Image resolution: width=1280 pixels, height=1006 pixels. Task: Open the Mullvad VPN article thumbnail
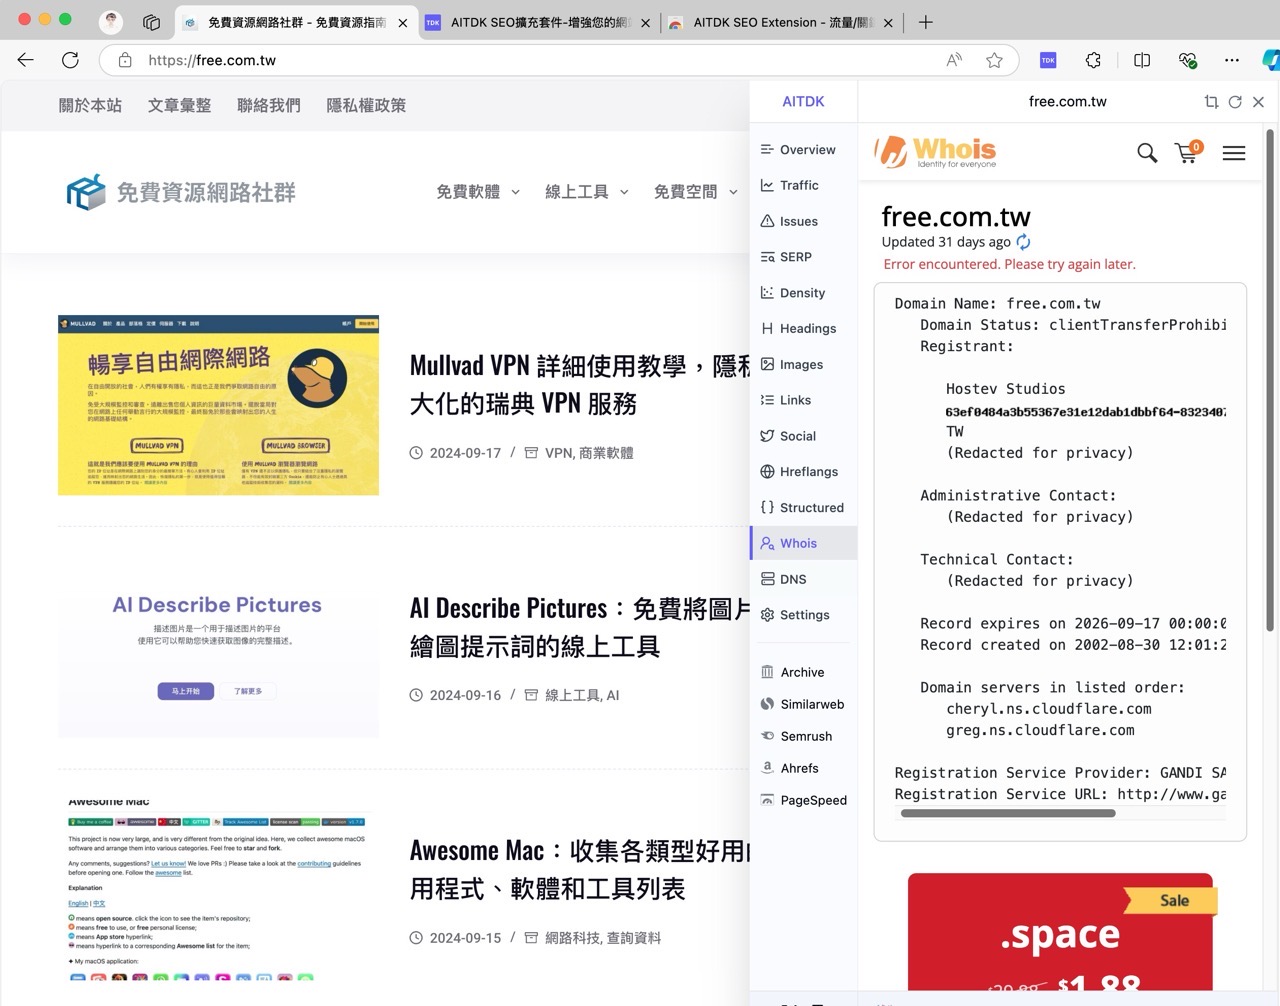point(218,405)
